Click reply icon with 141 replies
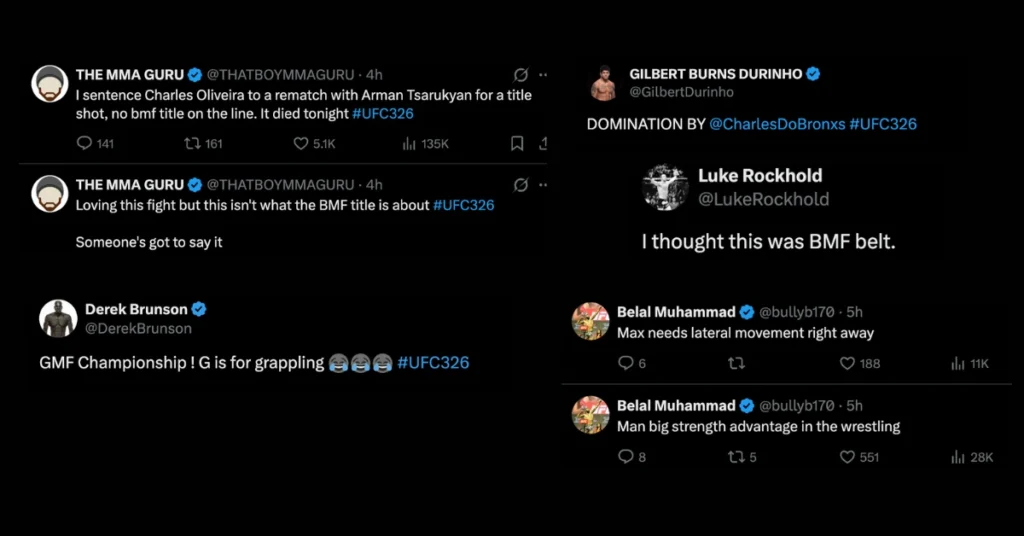The width and height of the screenshot is (1024, 536). pos(85,144)
